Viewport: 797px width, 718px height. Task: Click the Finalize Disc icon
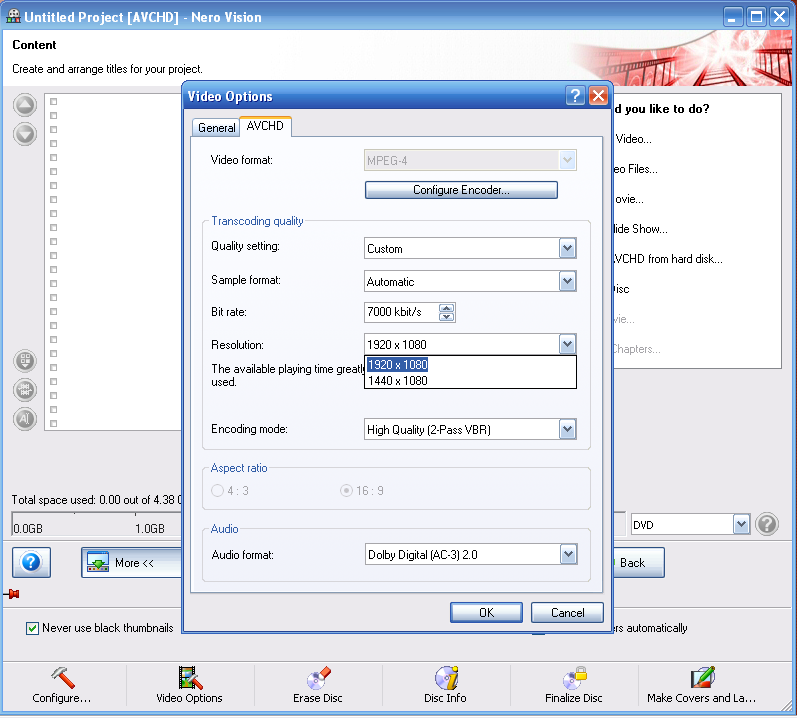tap(574, 678)
